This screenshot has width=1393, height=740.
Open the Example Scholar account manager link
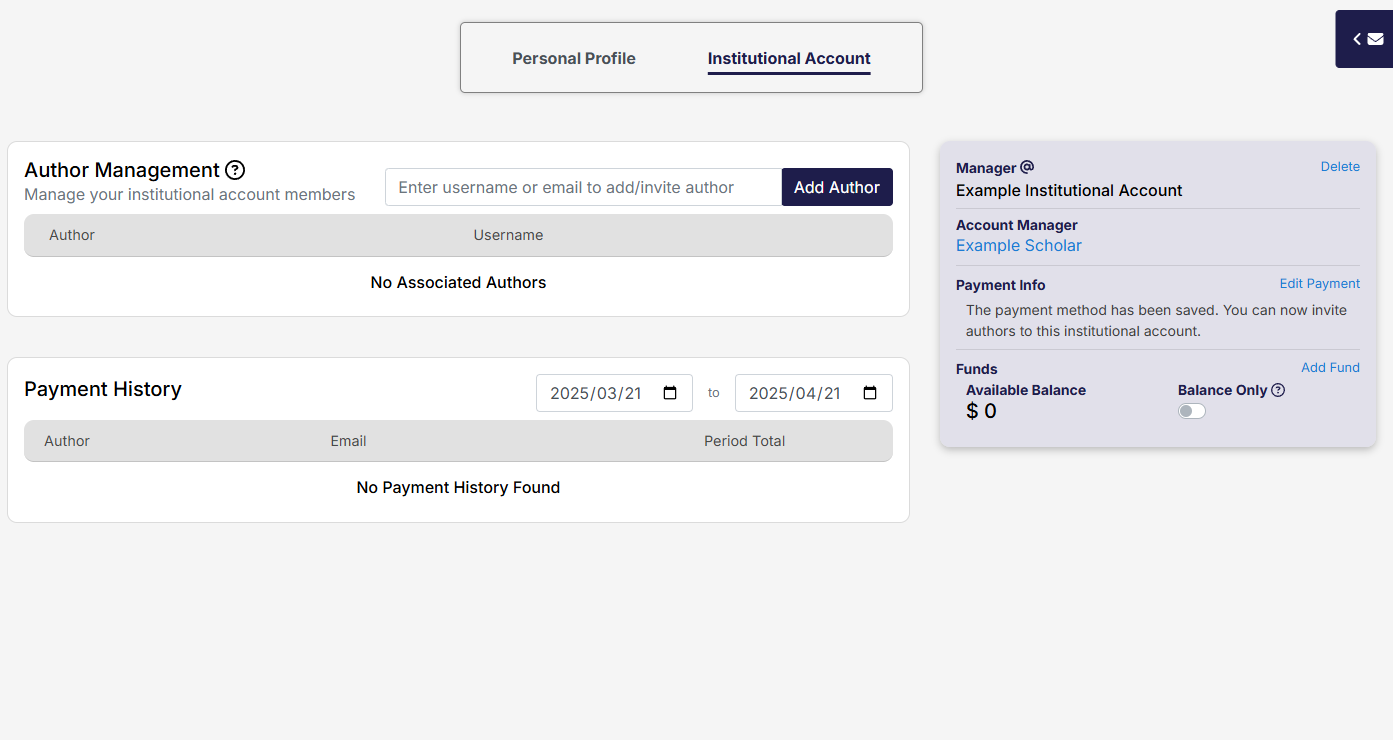pyautogui.click(x=1018, y=246)
